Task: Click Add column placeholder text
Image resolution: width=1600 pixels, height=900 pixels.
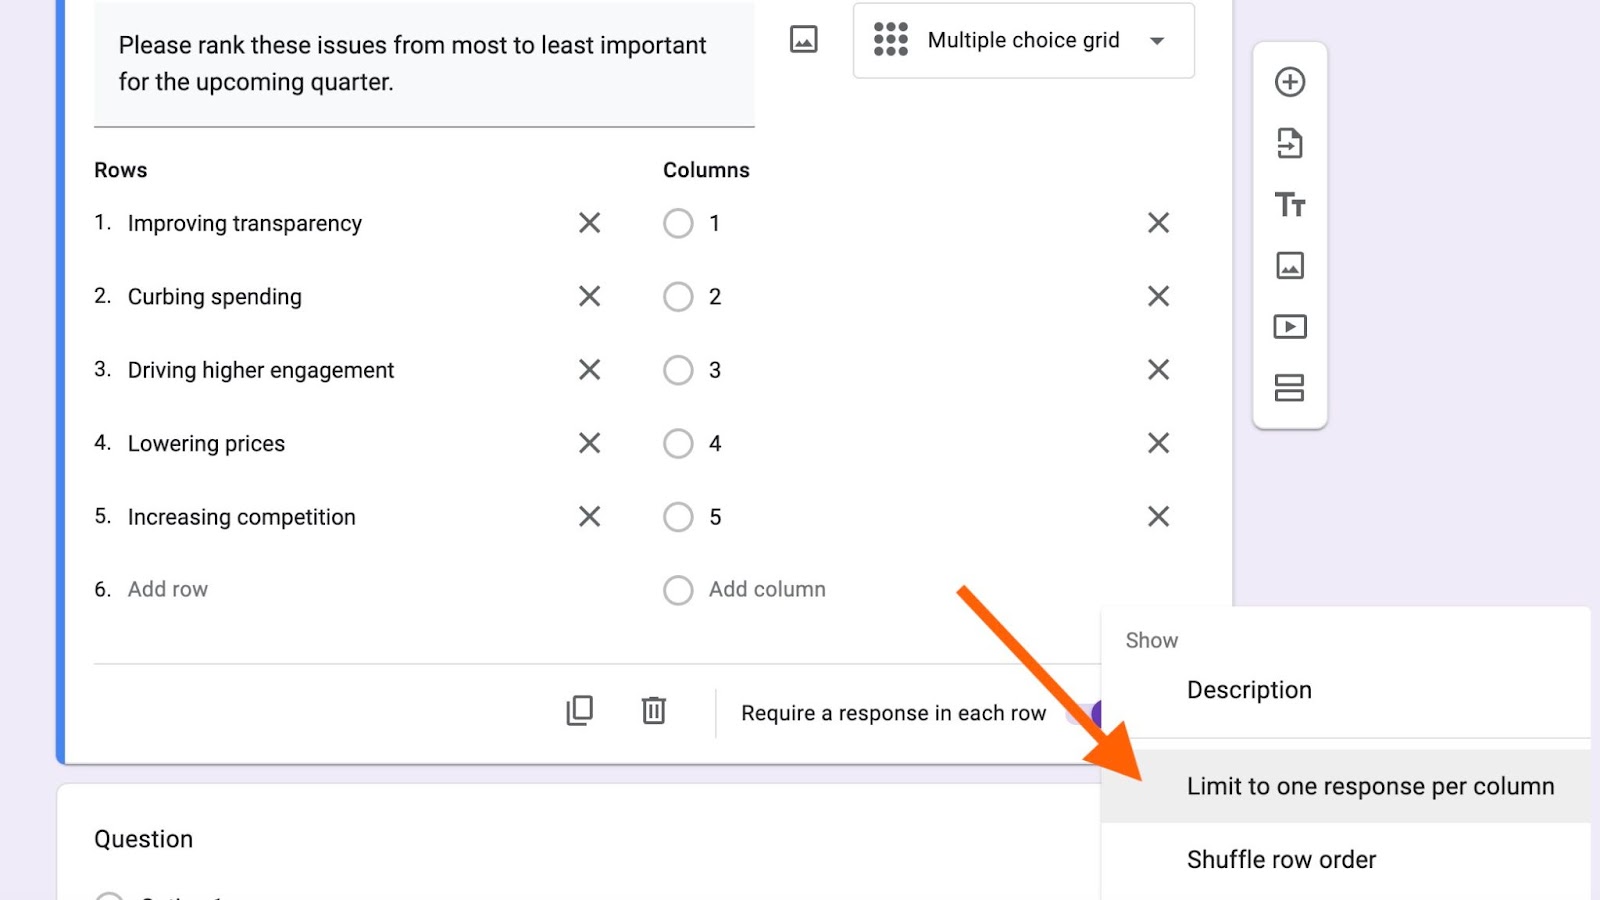Action: coord(767,590)
